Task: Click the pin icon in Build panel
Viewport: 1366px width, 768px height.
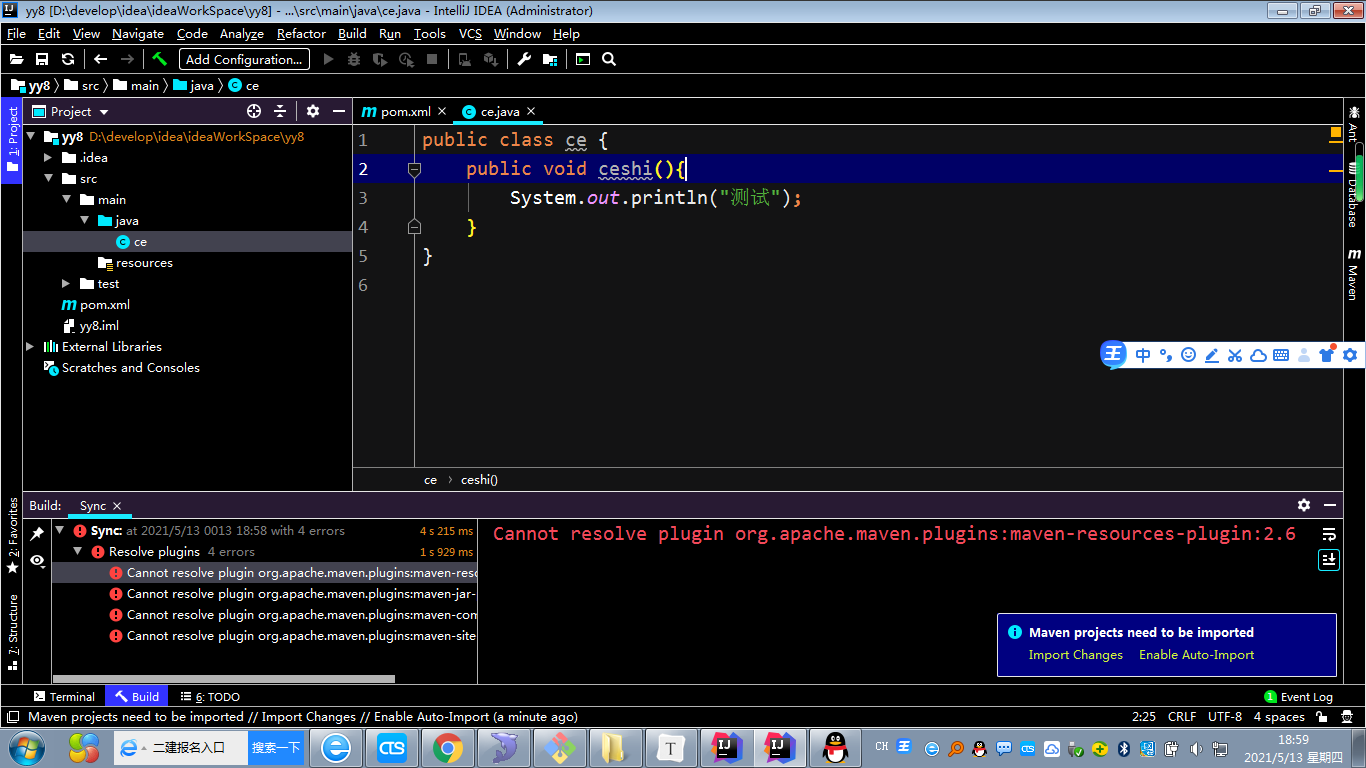Action: coord(37,534)
